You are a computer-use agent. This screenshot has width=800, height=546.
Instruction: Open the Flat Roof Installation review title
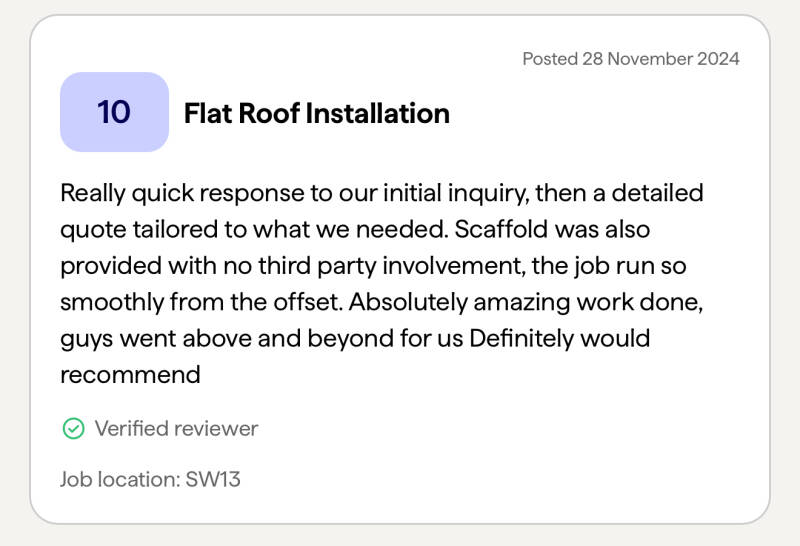point(316,113)
